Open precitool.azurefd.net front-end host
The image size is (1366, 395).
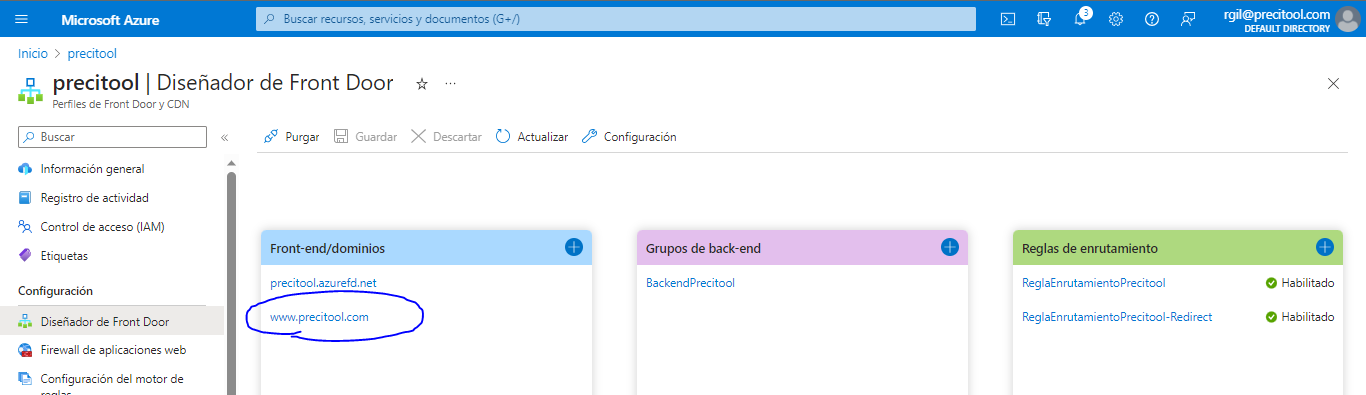tap(323, 283)
